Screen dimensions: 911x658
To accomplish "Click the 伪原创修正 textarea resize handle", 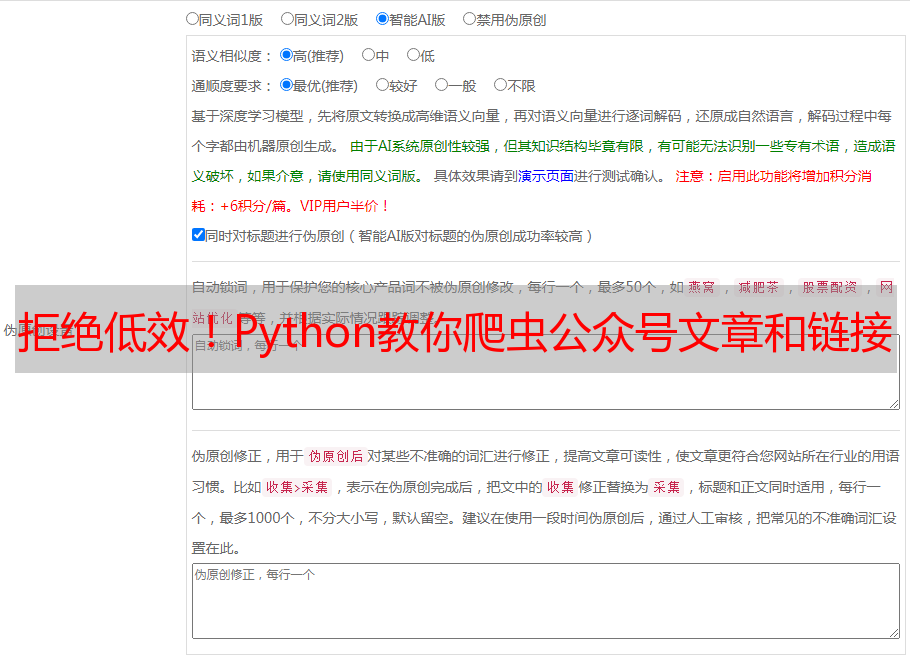I will 894,634.
